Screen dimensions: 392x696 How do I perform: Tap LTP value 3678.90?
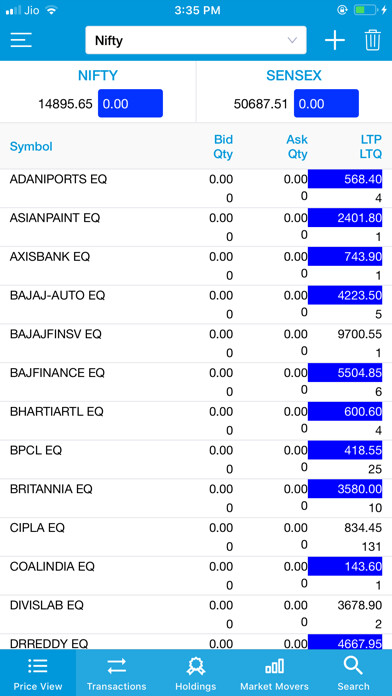tap(360, 605)
